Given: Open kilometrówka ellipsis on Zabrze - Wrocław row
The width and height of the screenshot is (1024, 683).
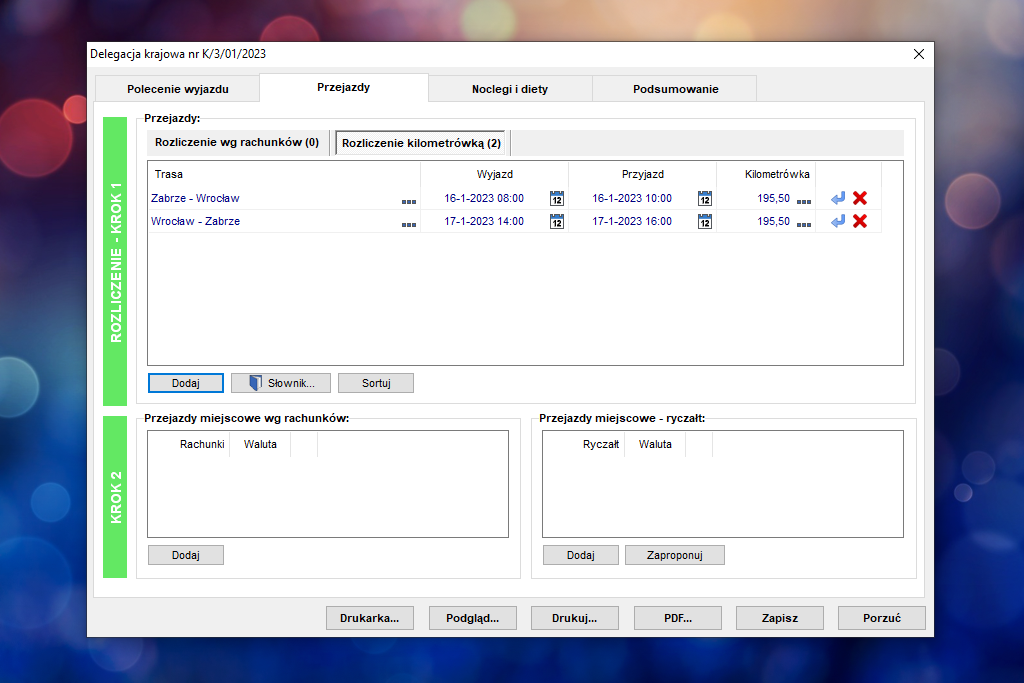Looking at the screenshot, I should [x=804, y=202].
